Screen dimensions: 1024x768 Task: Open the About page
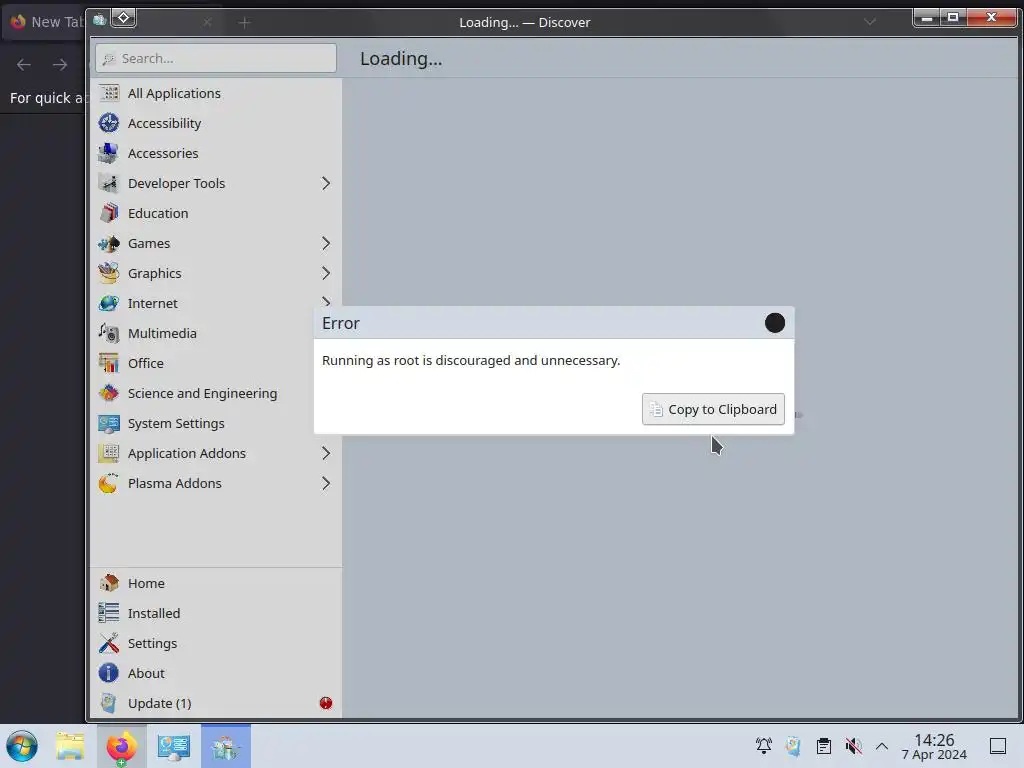[216, 673]
